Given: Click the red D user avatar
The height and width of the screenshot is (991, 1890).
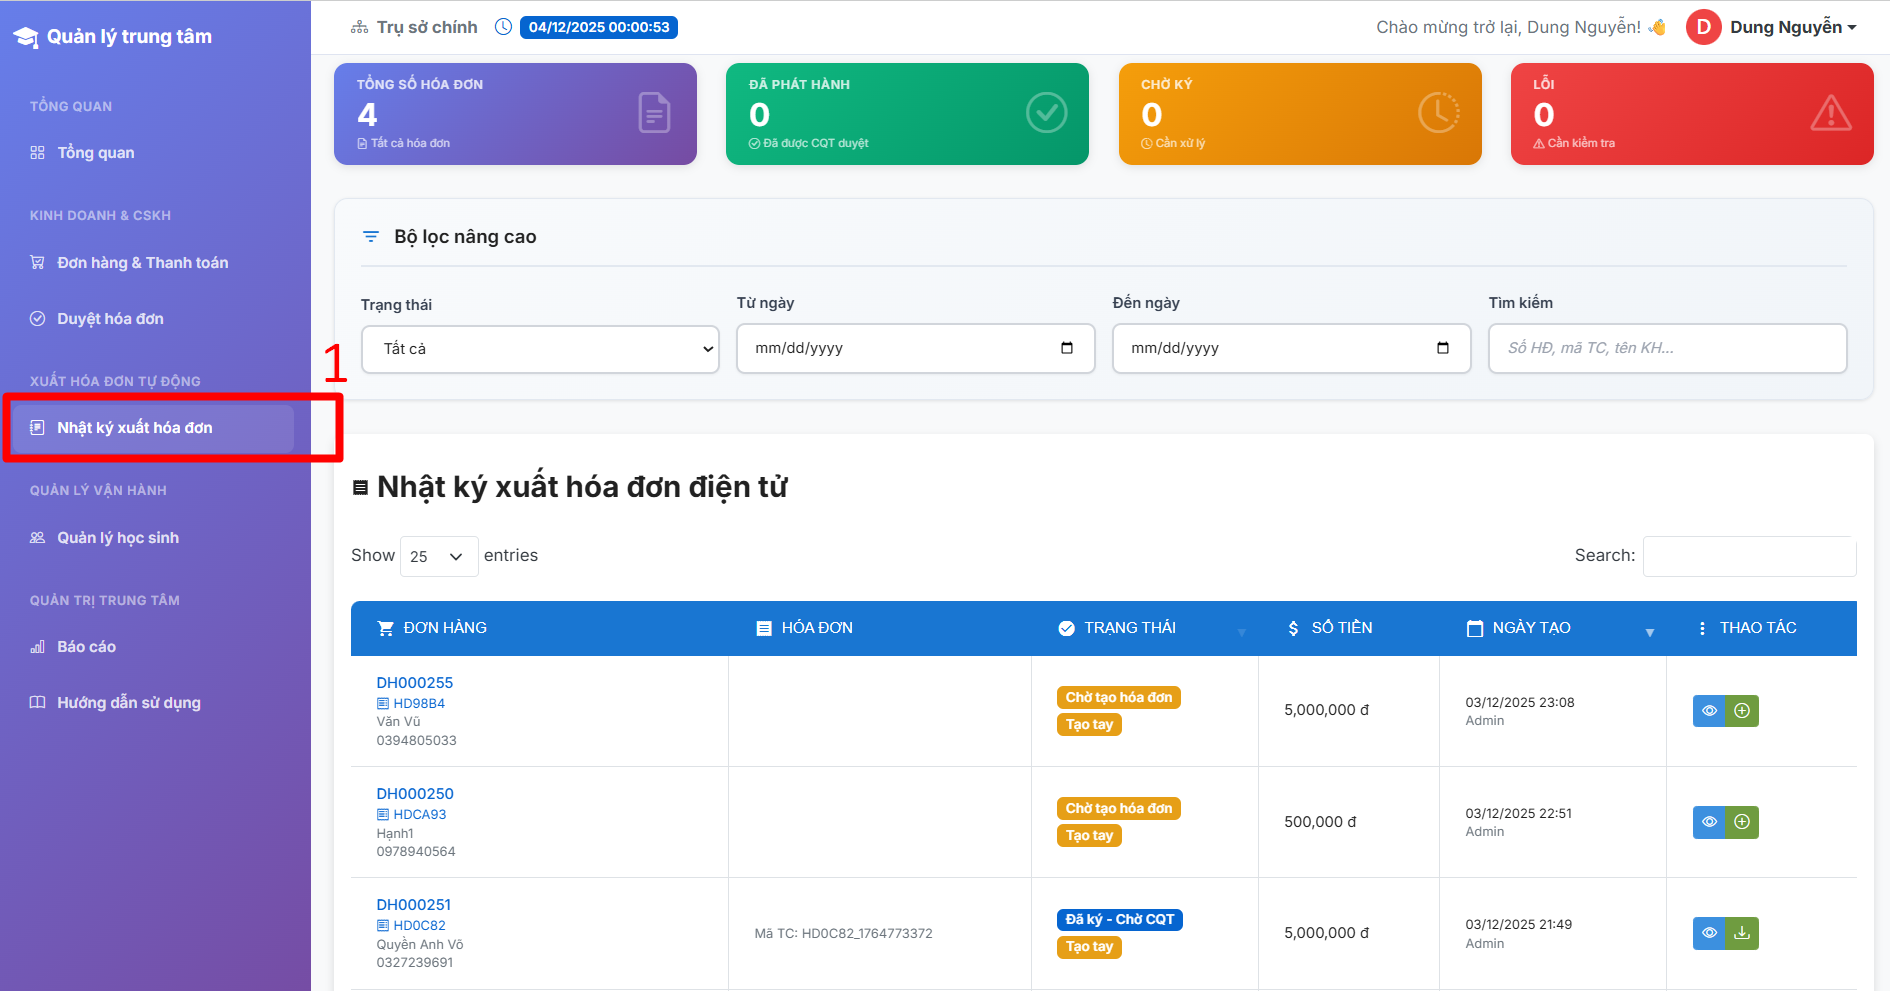Looking at the screenshot, I should 1703,27.
